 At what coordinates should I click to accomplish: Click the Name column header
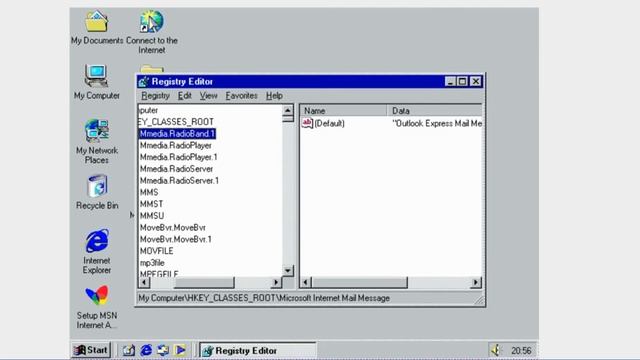(343, 111)
